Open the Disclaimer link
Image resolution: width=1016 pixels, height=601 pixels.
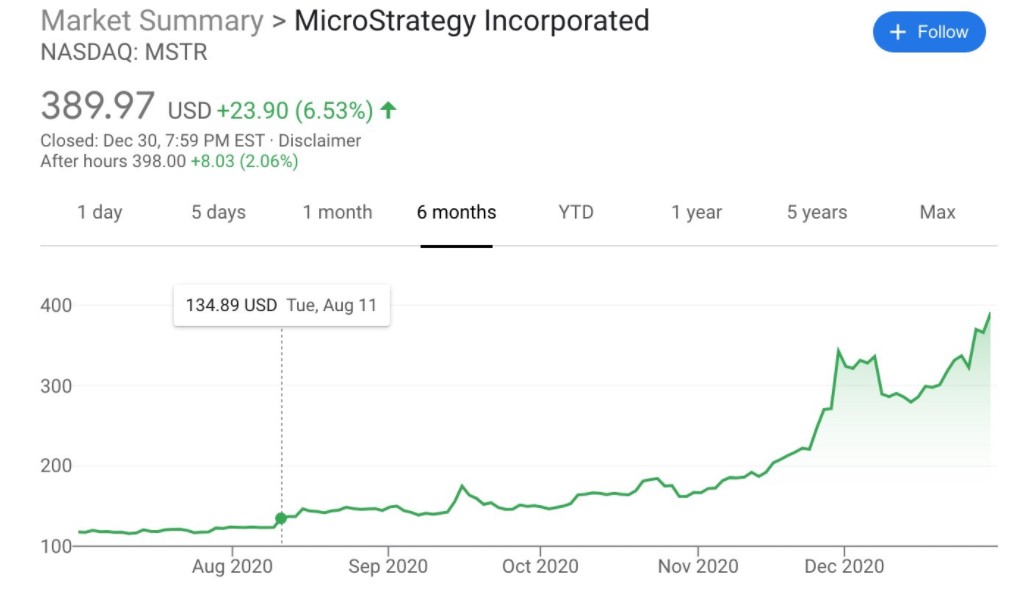coord(321,140)
